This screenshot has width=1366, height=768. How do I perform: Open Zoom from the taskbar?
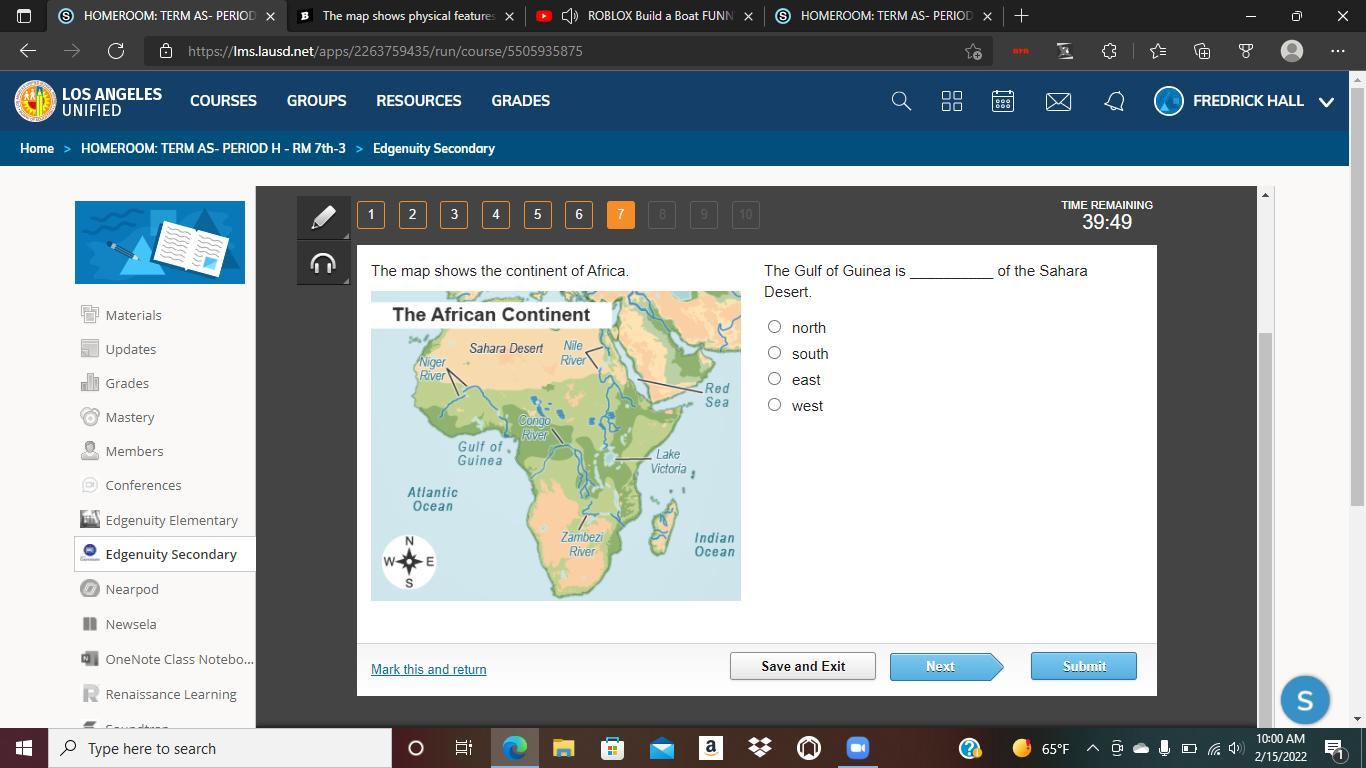point(858,748)
